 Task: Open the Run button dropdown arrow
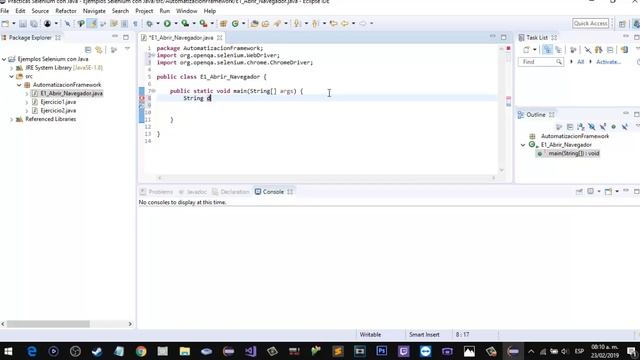click(x=176, y=24)
